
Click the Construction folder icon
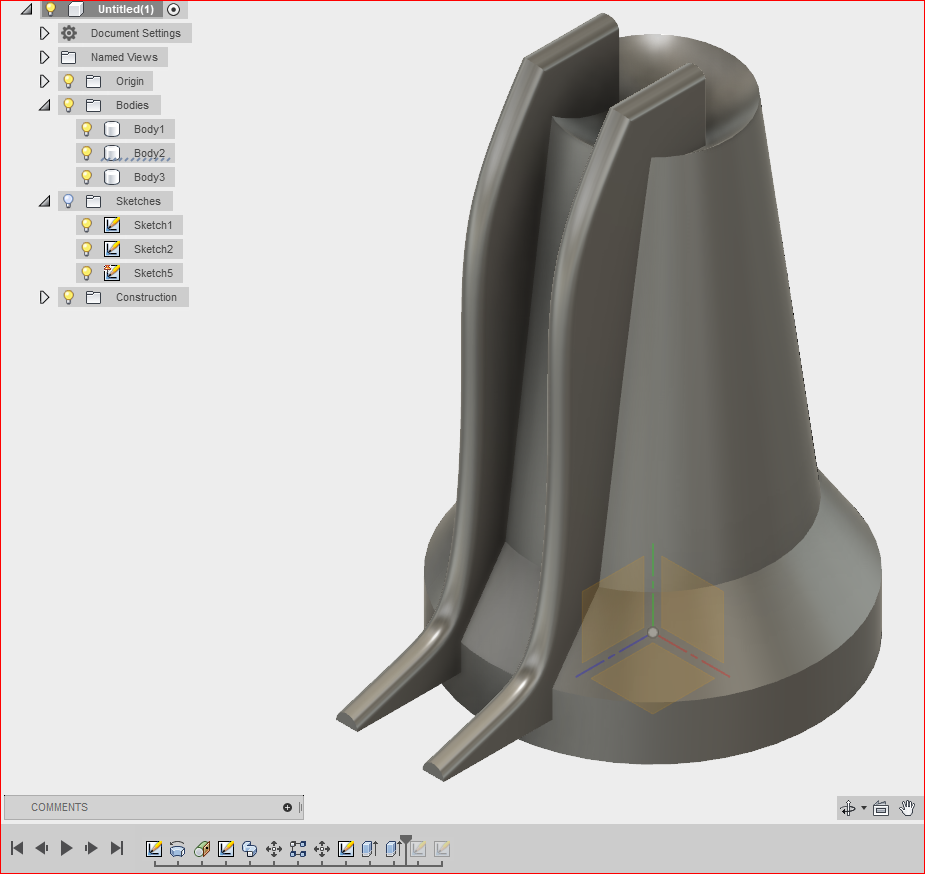pyautogui.click(x=93, y=297)
